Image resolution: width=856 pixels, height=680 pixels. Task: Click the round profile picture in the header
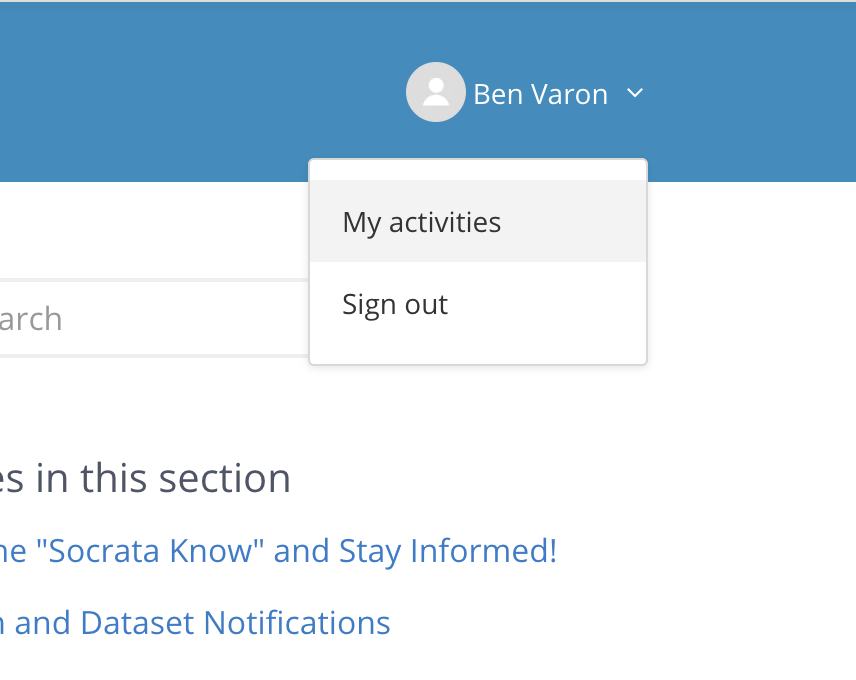tap(436, 92)
